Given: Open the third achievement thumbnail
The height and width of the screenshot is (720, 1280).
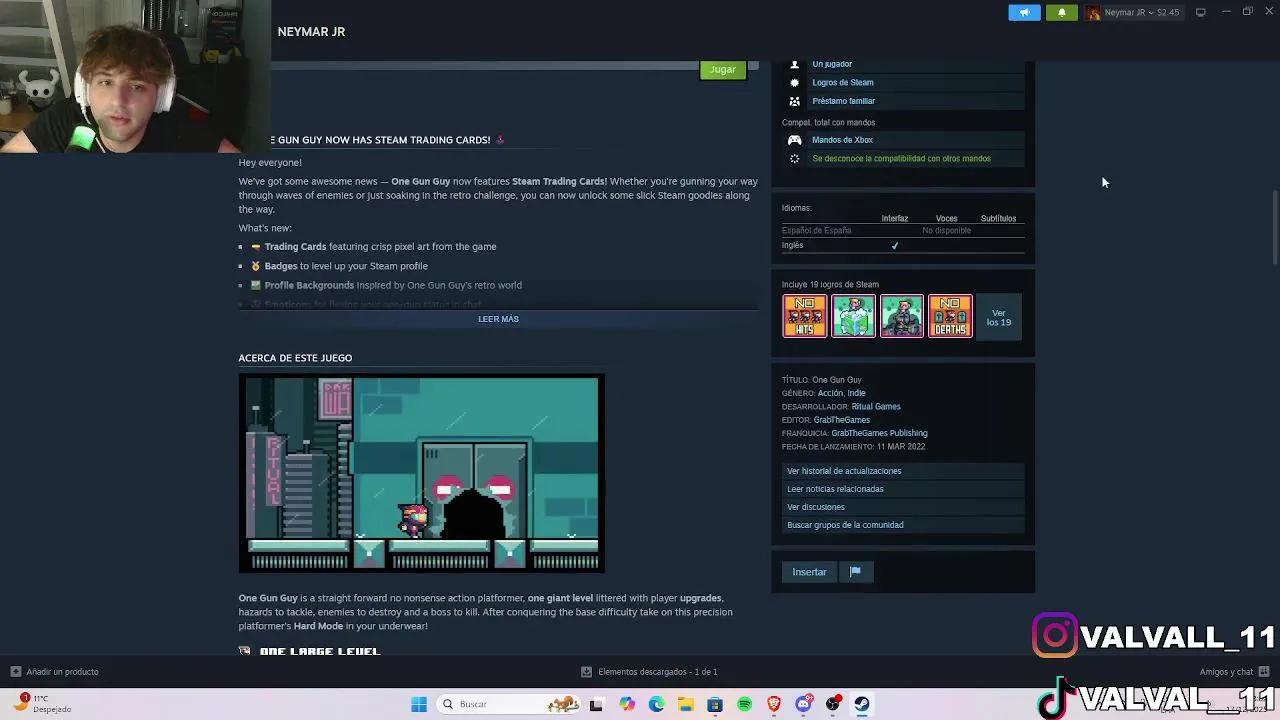Looking at the screenshot, I should tap(902, 316).
